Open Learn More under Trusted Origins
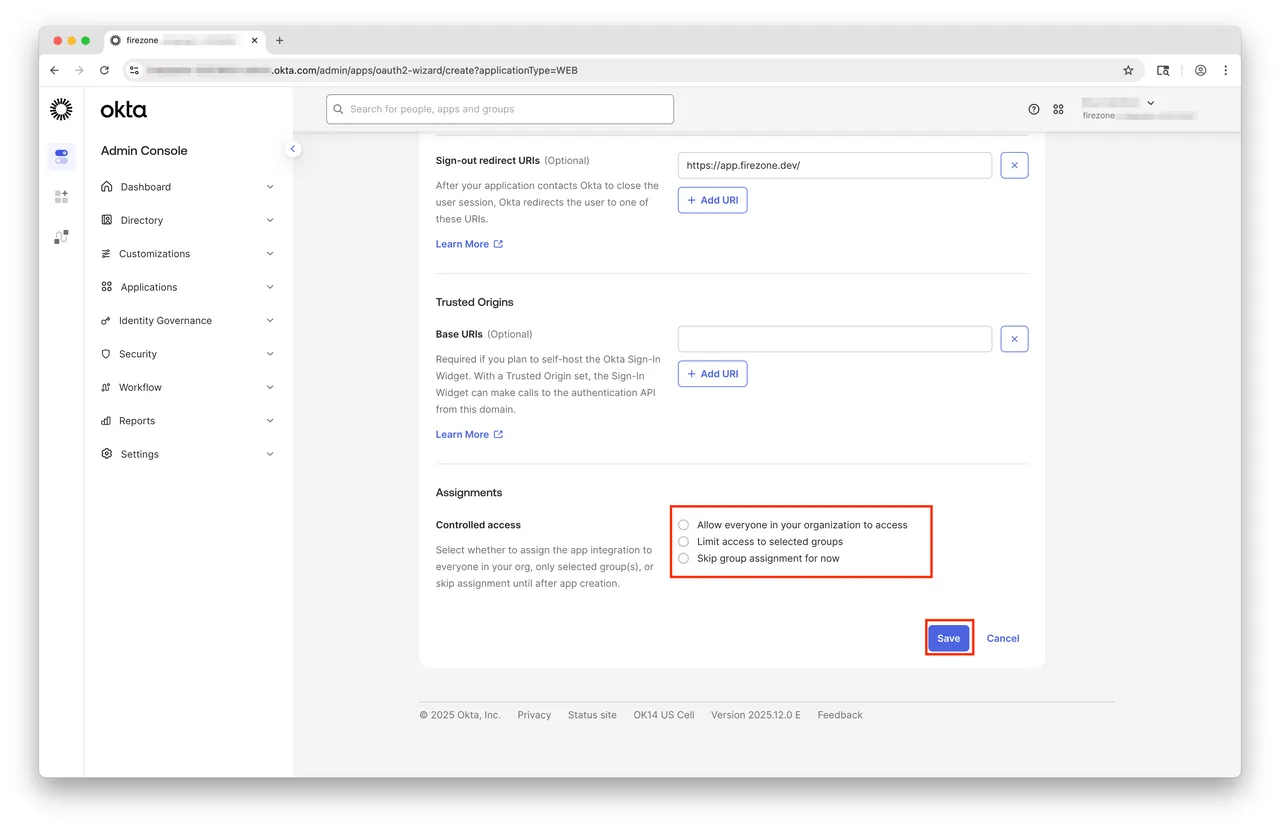Viewport: 1280px width, 829px height. point(469,435)
